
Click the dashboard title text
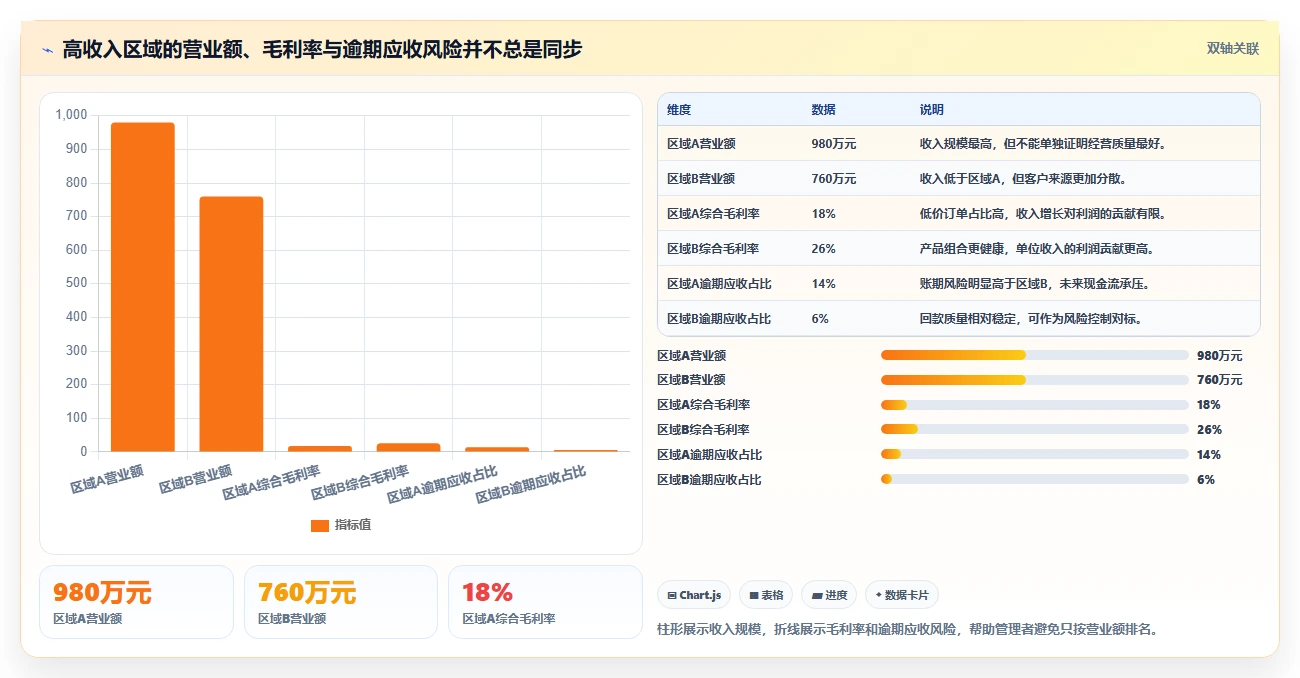pyautogui.click(x=322, y=49)
